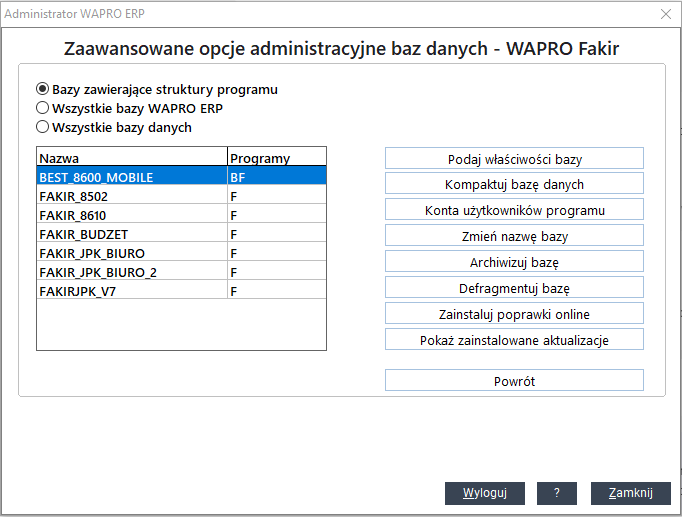
Task: Select database row FAKIR_8610
Action: (181, 215)
